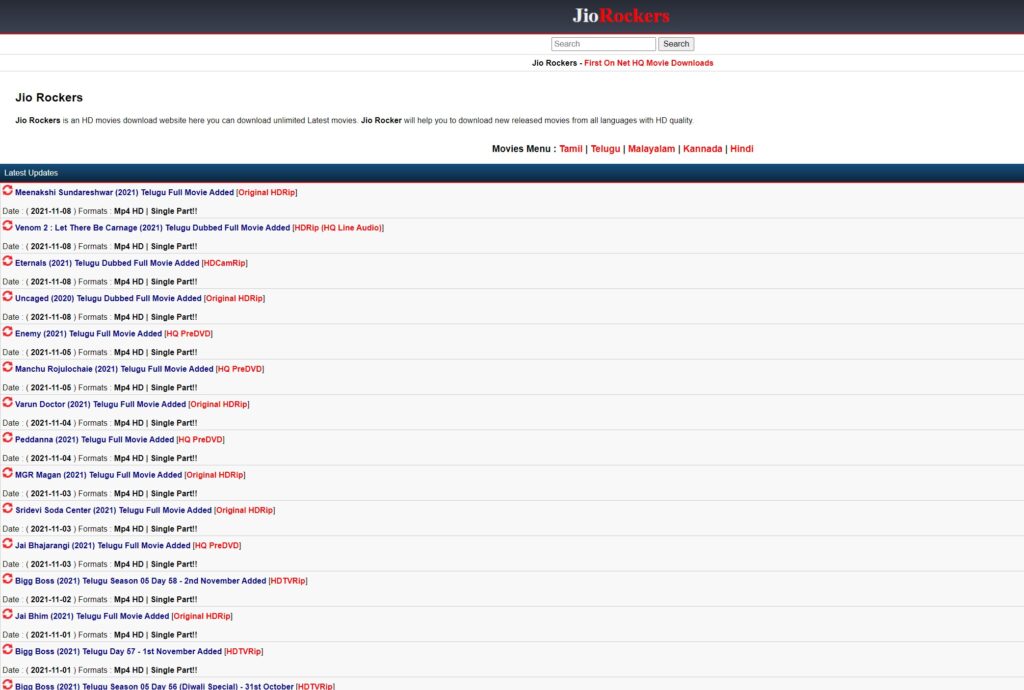Open Jai Bhim (2021) Telugu movie link
This screenshot has height=690, width=1024.
point(123,616)
